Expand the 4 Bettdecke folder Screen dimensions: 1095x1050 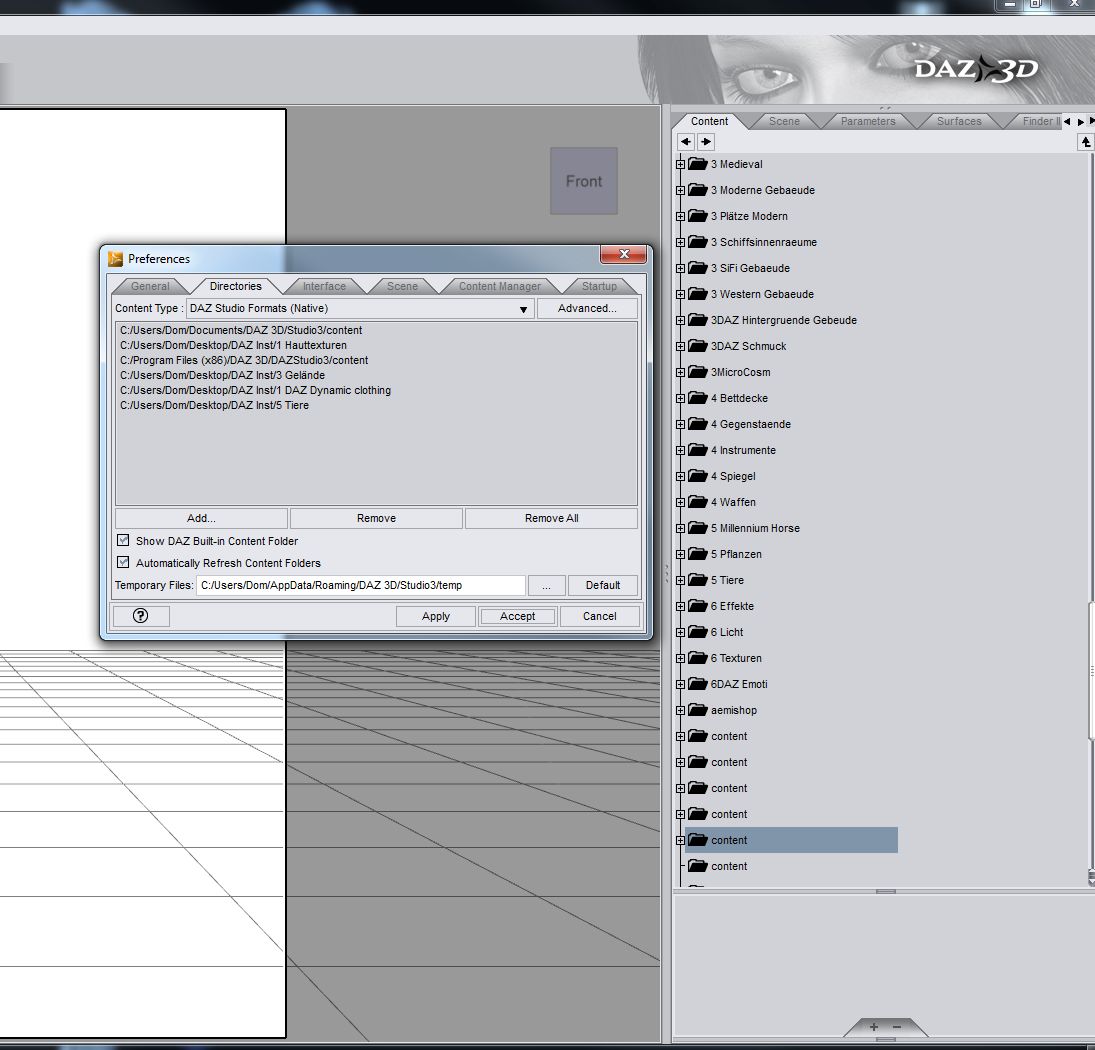click(x=680, y=399)
